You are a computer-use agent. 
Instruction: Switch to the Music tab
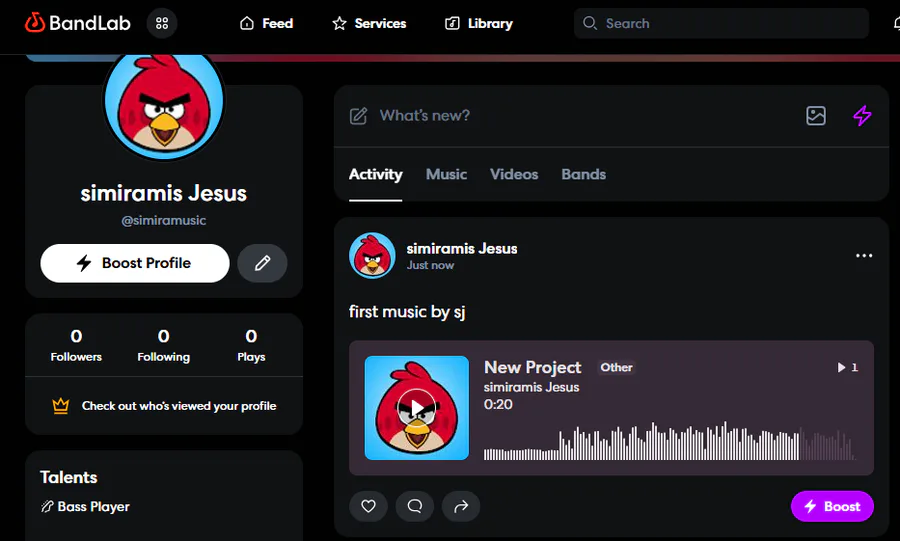coord(446,174)
